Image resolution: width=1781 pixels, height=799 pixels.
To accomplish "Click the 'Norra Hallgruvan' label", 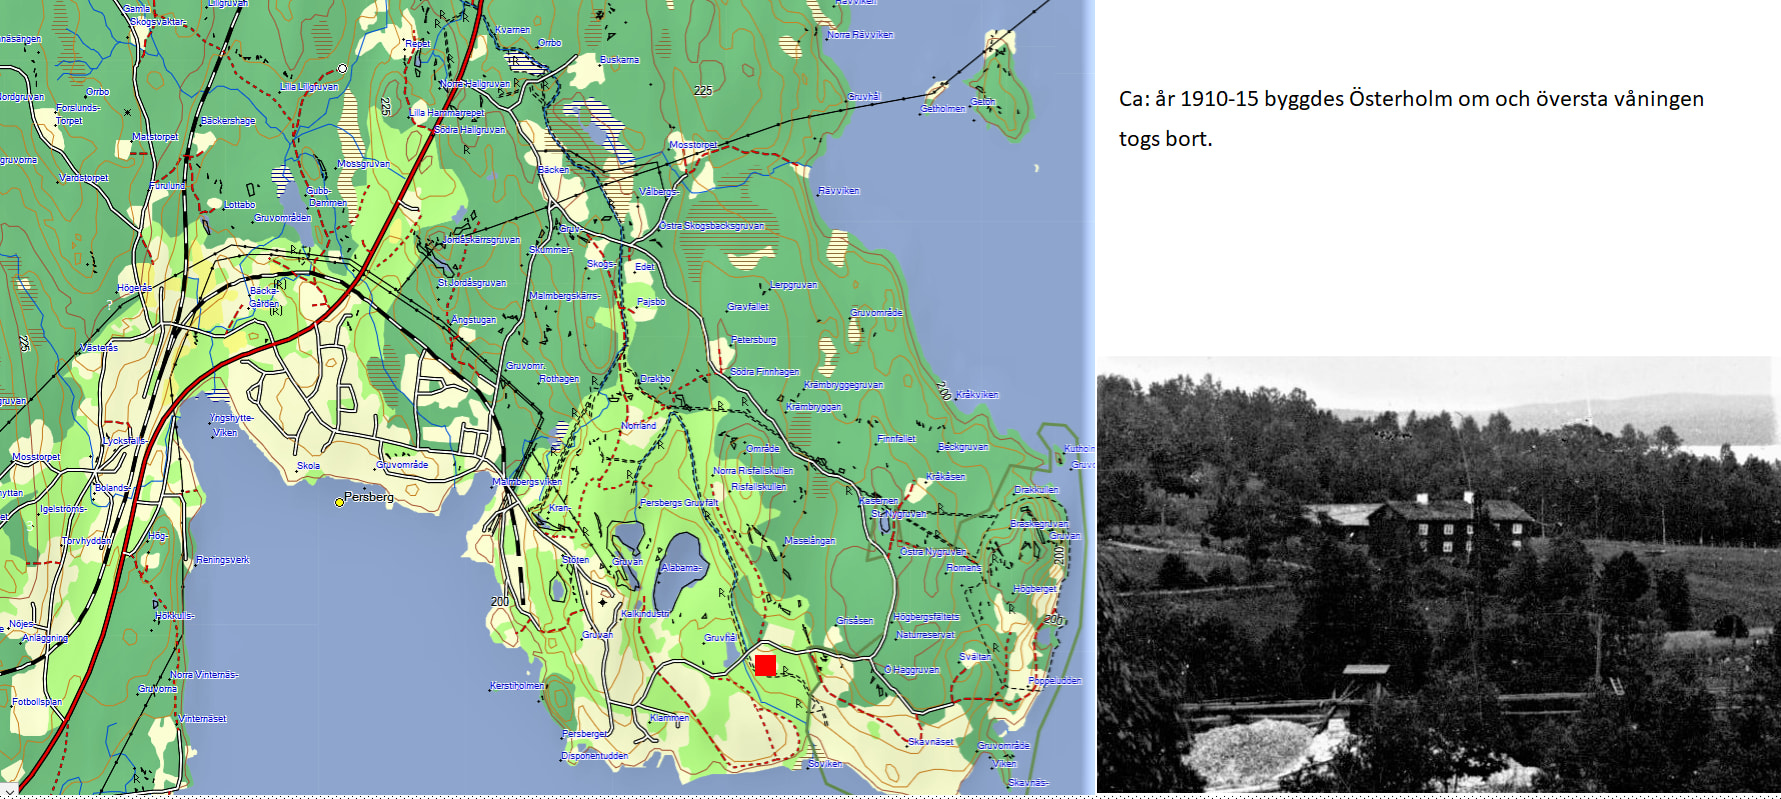I will 475,84.
